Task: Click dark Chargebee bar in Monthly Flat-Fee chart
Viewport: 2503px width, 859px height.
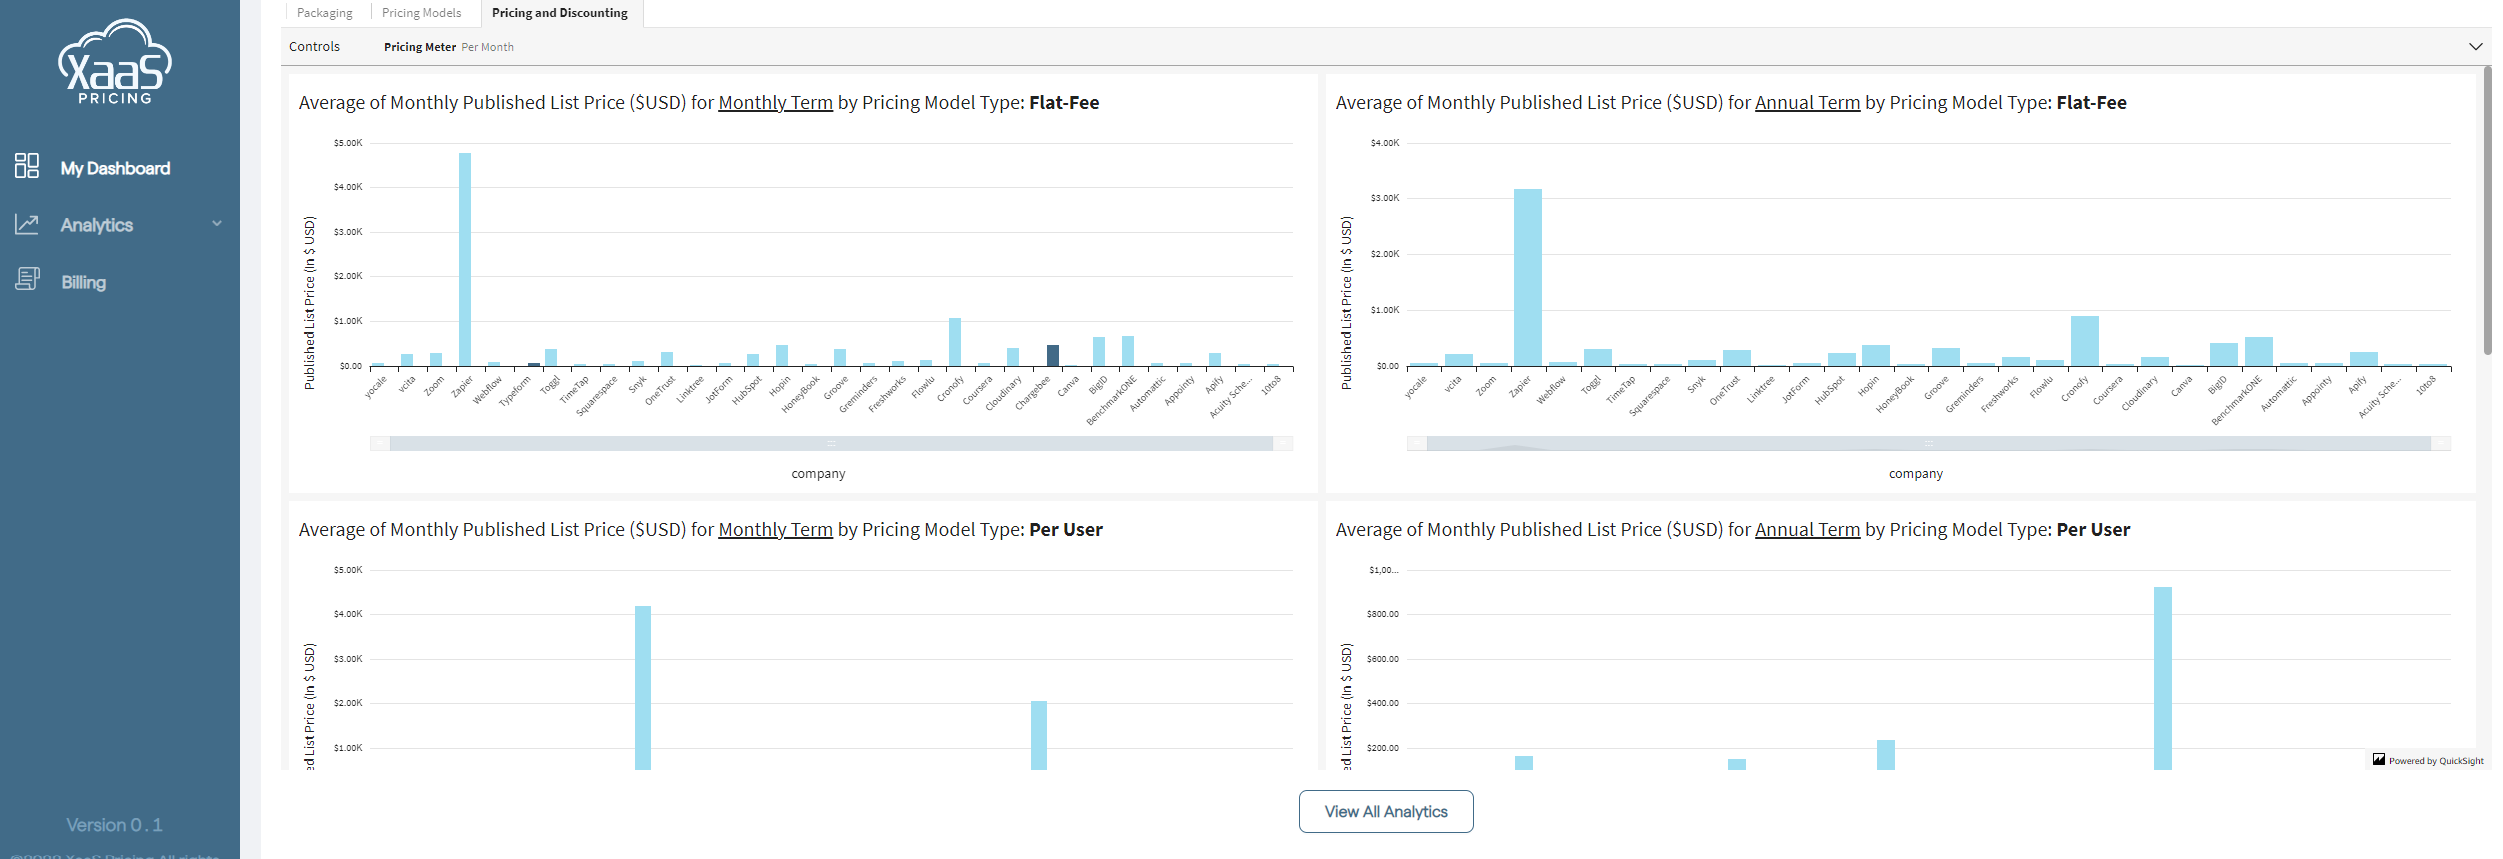Action: pos(1053,355)
